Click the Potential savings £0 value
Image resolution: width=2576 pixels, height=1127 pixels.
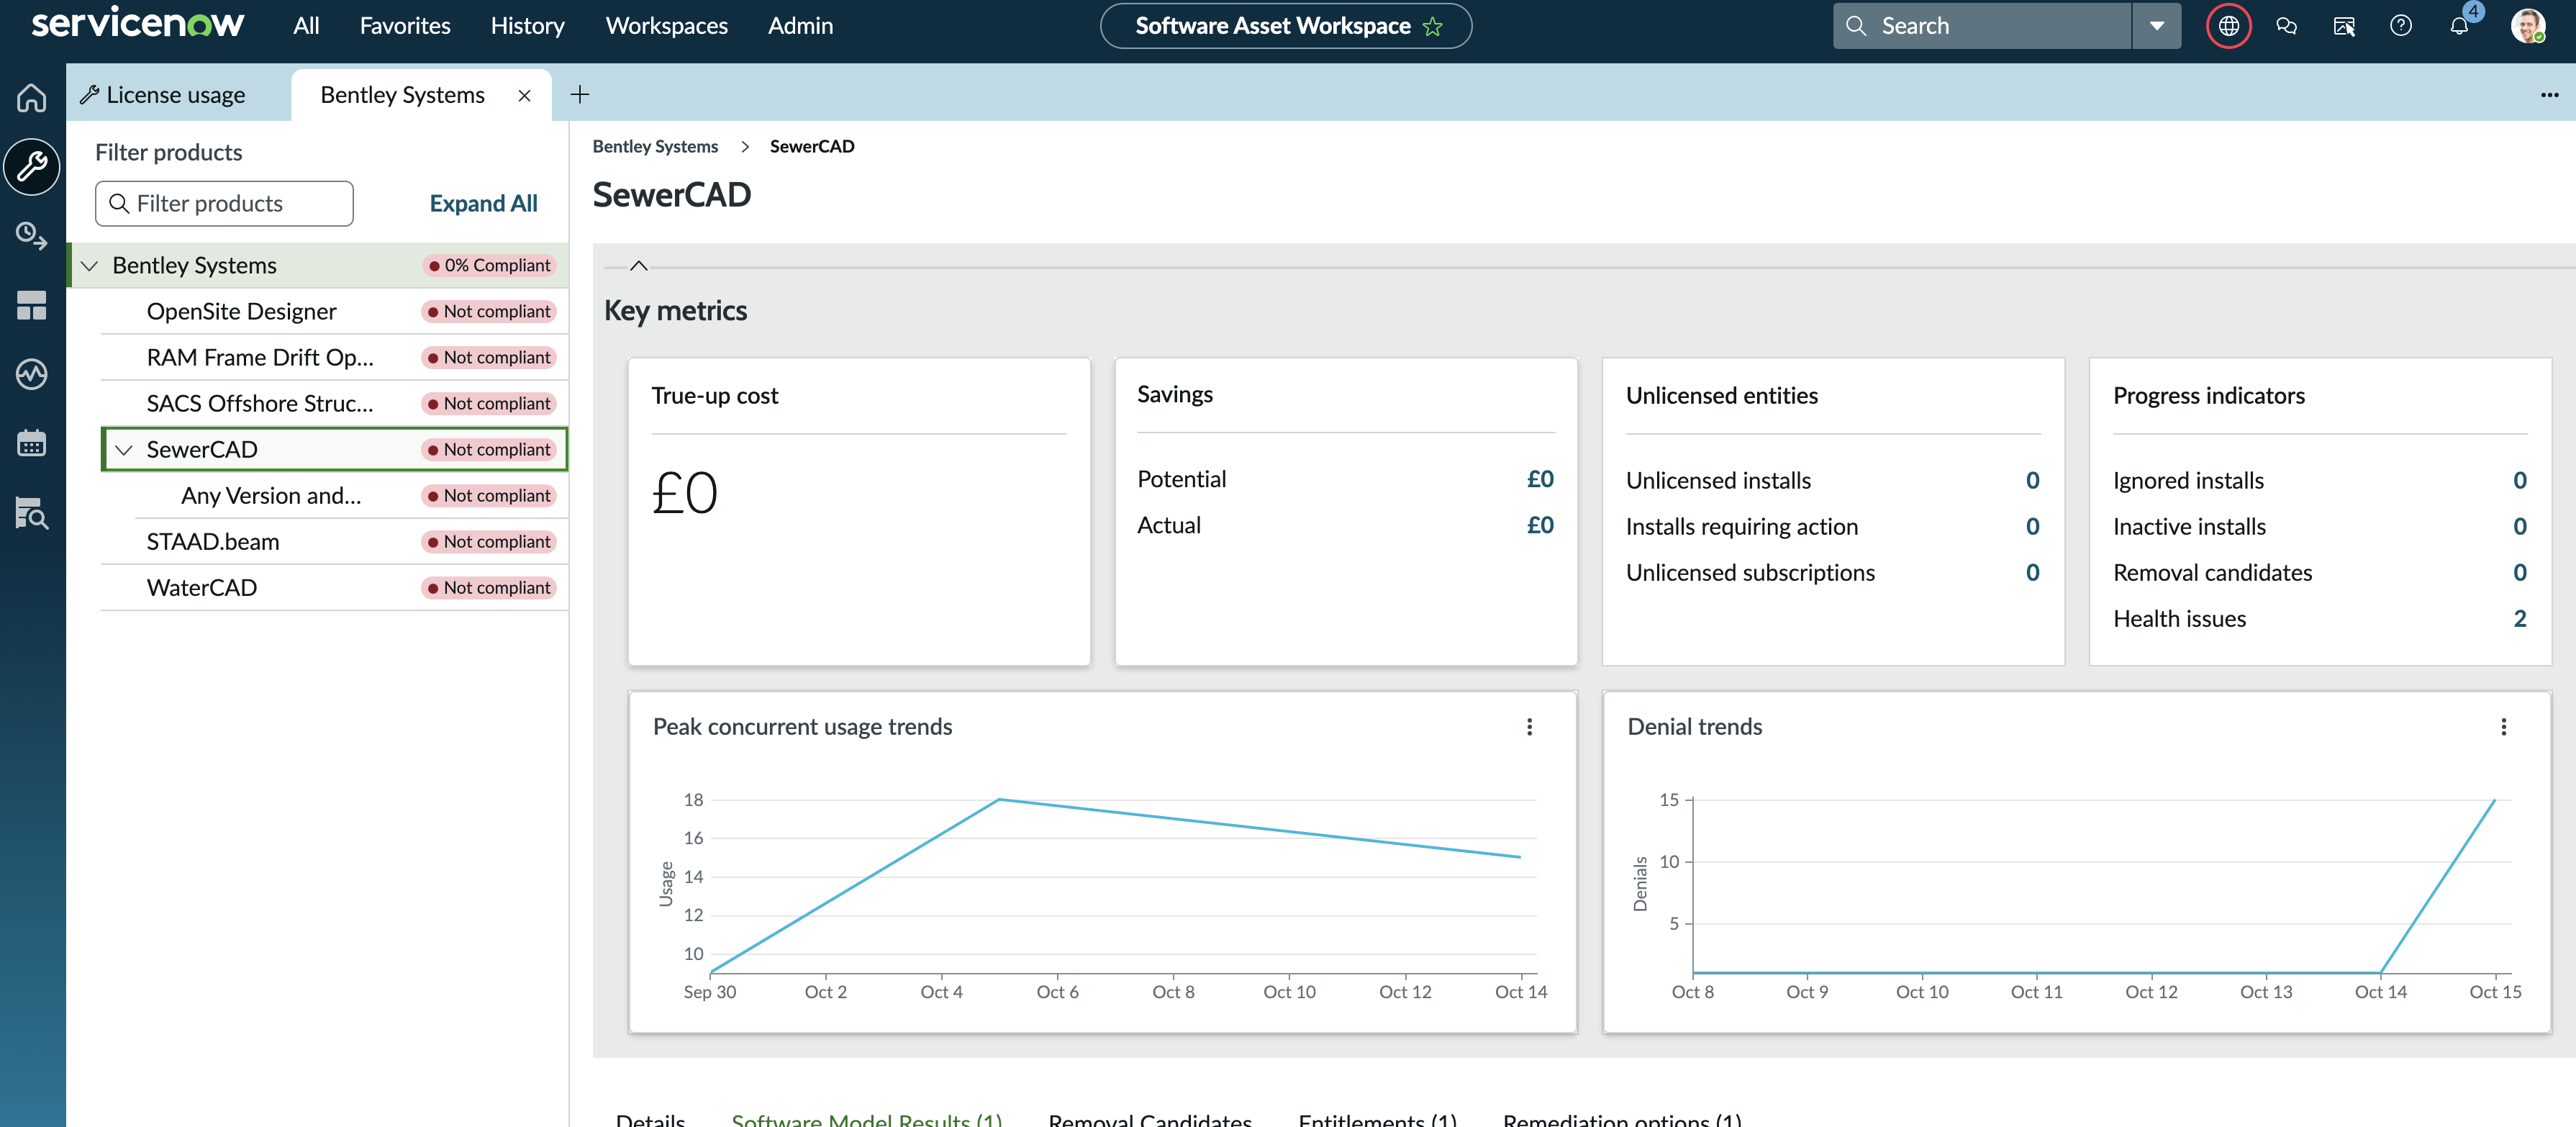pyautogui.click(x=1540, y=480)
